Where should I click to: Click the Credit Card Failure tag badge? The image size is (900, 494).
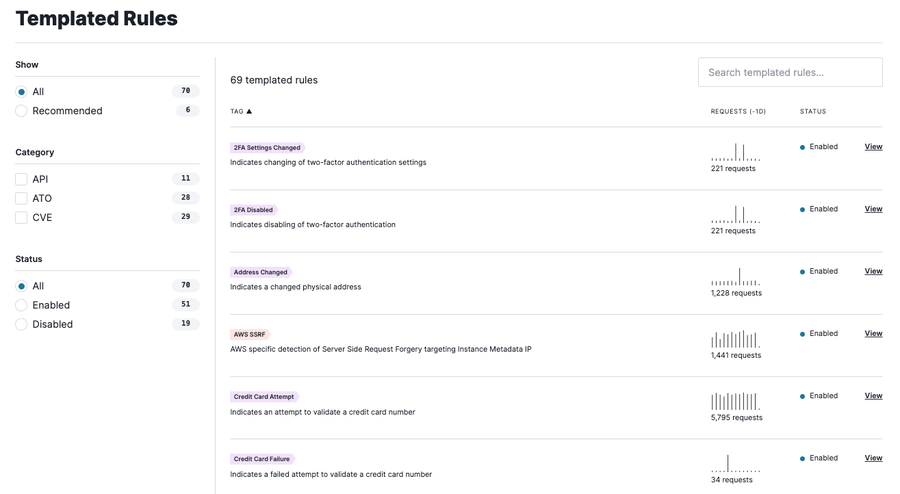click(262, 459)
